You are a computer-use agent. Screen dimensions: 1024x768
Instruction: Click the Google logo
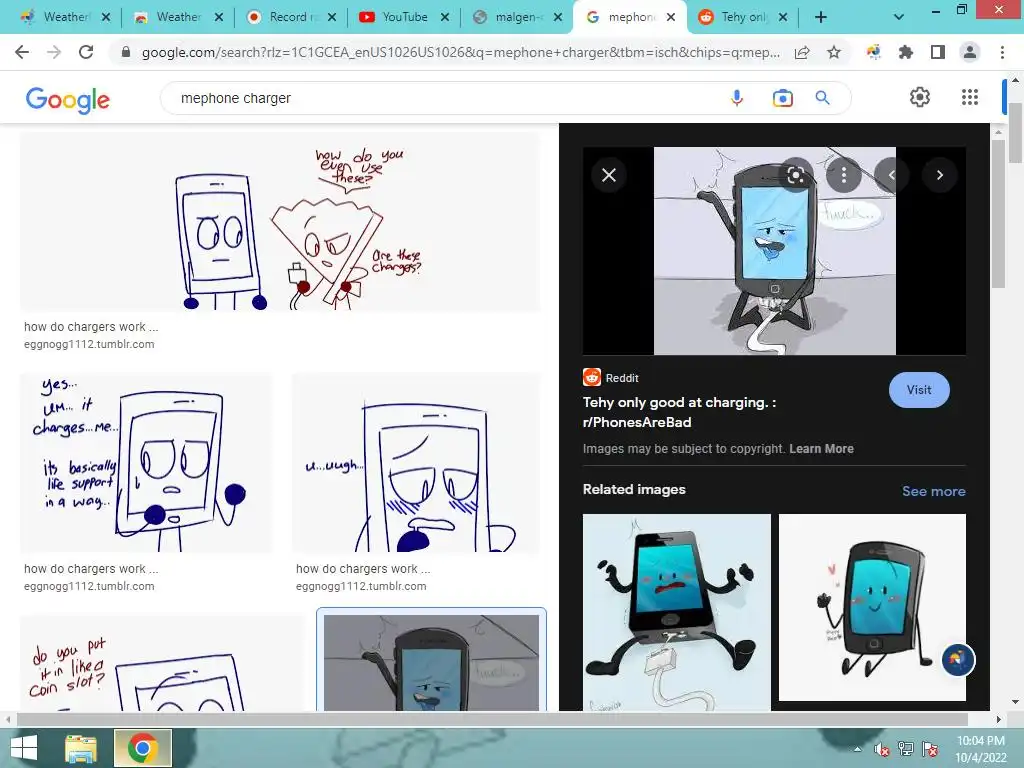68,99
